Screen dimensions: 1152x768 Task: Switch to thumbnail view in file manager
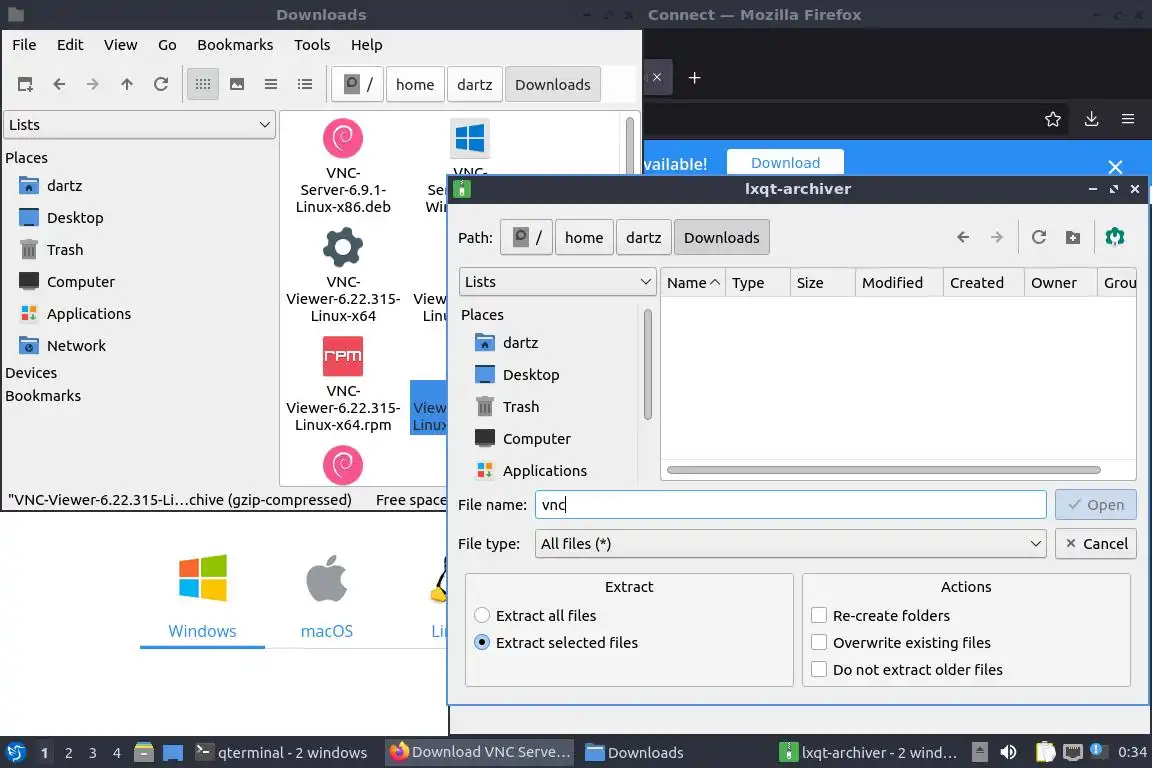[x=237, y=84]
